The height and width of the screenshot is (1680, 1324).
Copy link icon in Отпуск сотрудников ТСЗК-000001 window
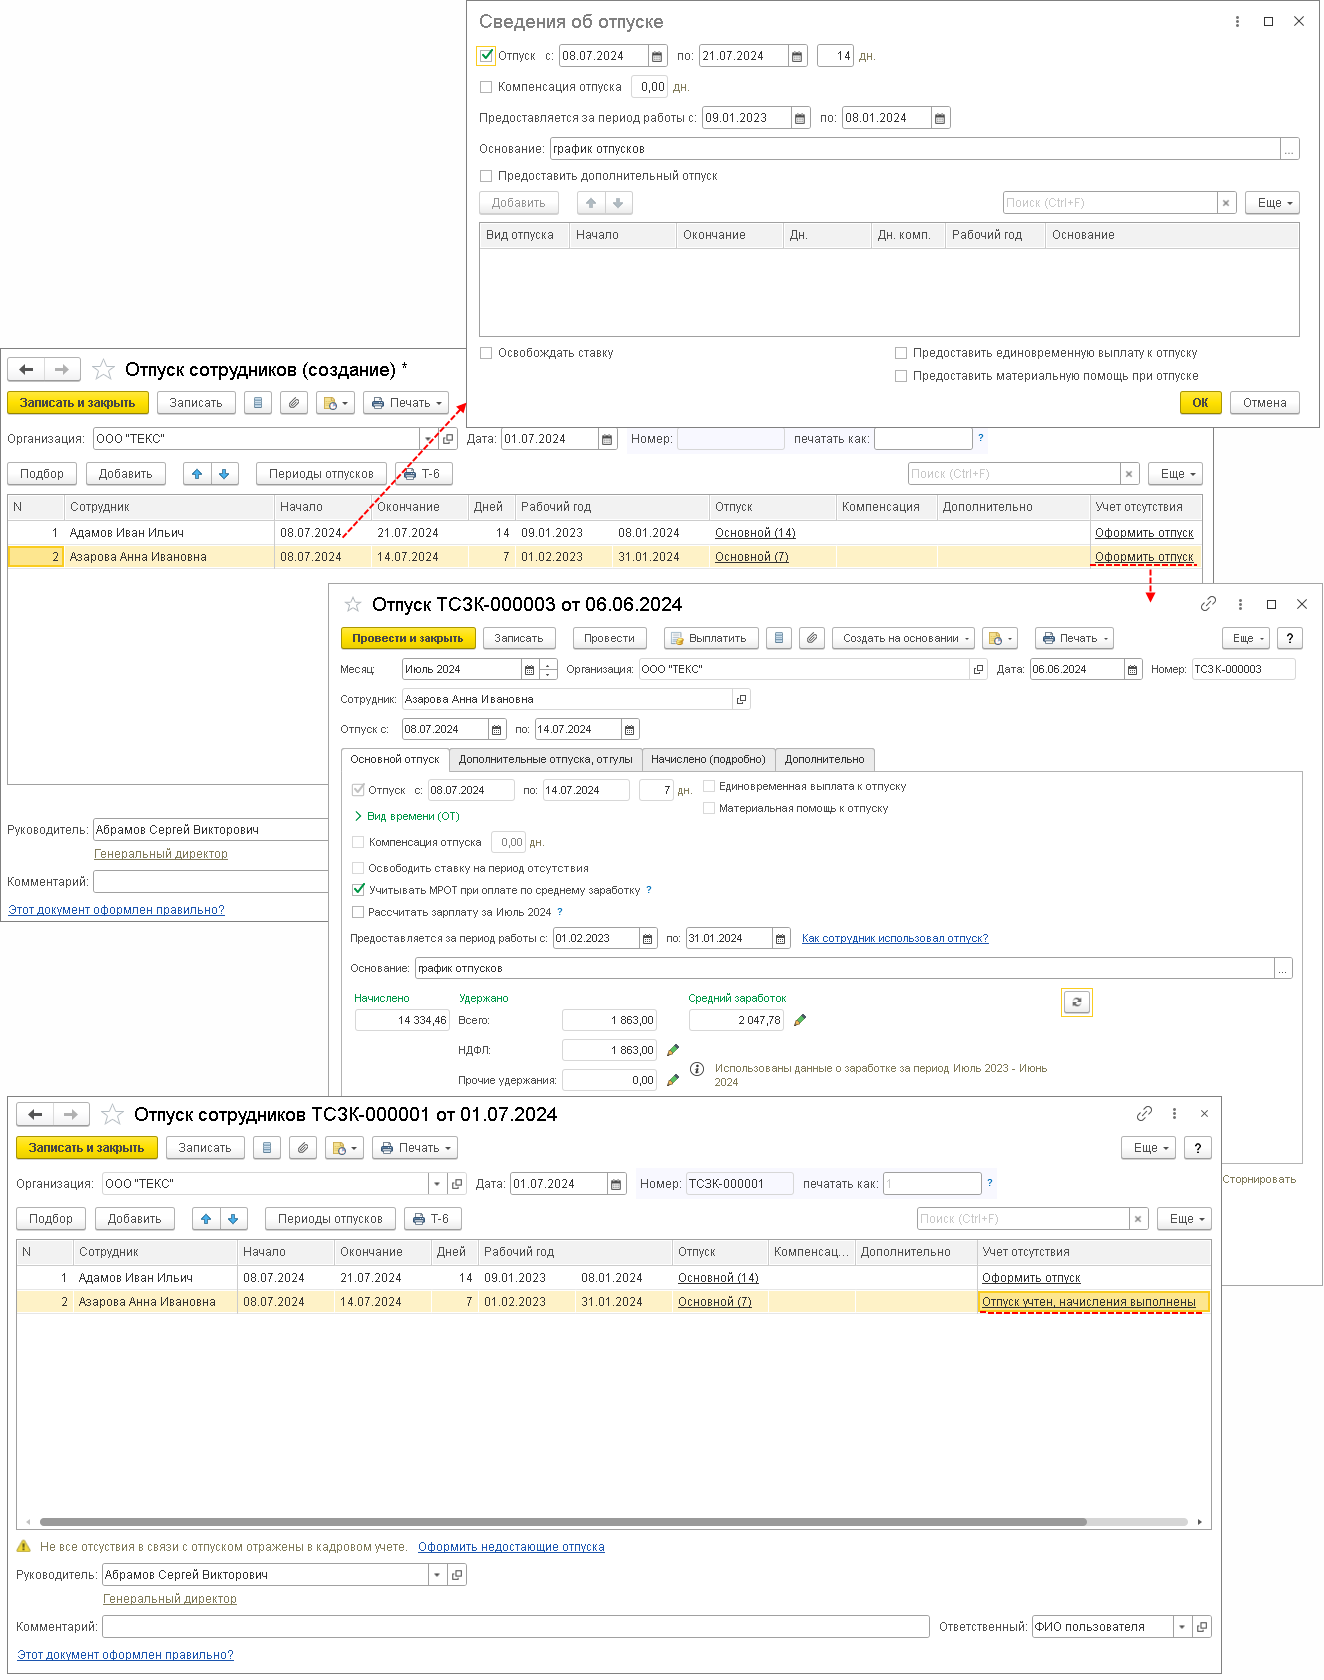pos(1145,1113)
